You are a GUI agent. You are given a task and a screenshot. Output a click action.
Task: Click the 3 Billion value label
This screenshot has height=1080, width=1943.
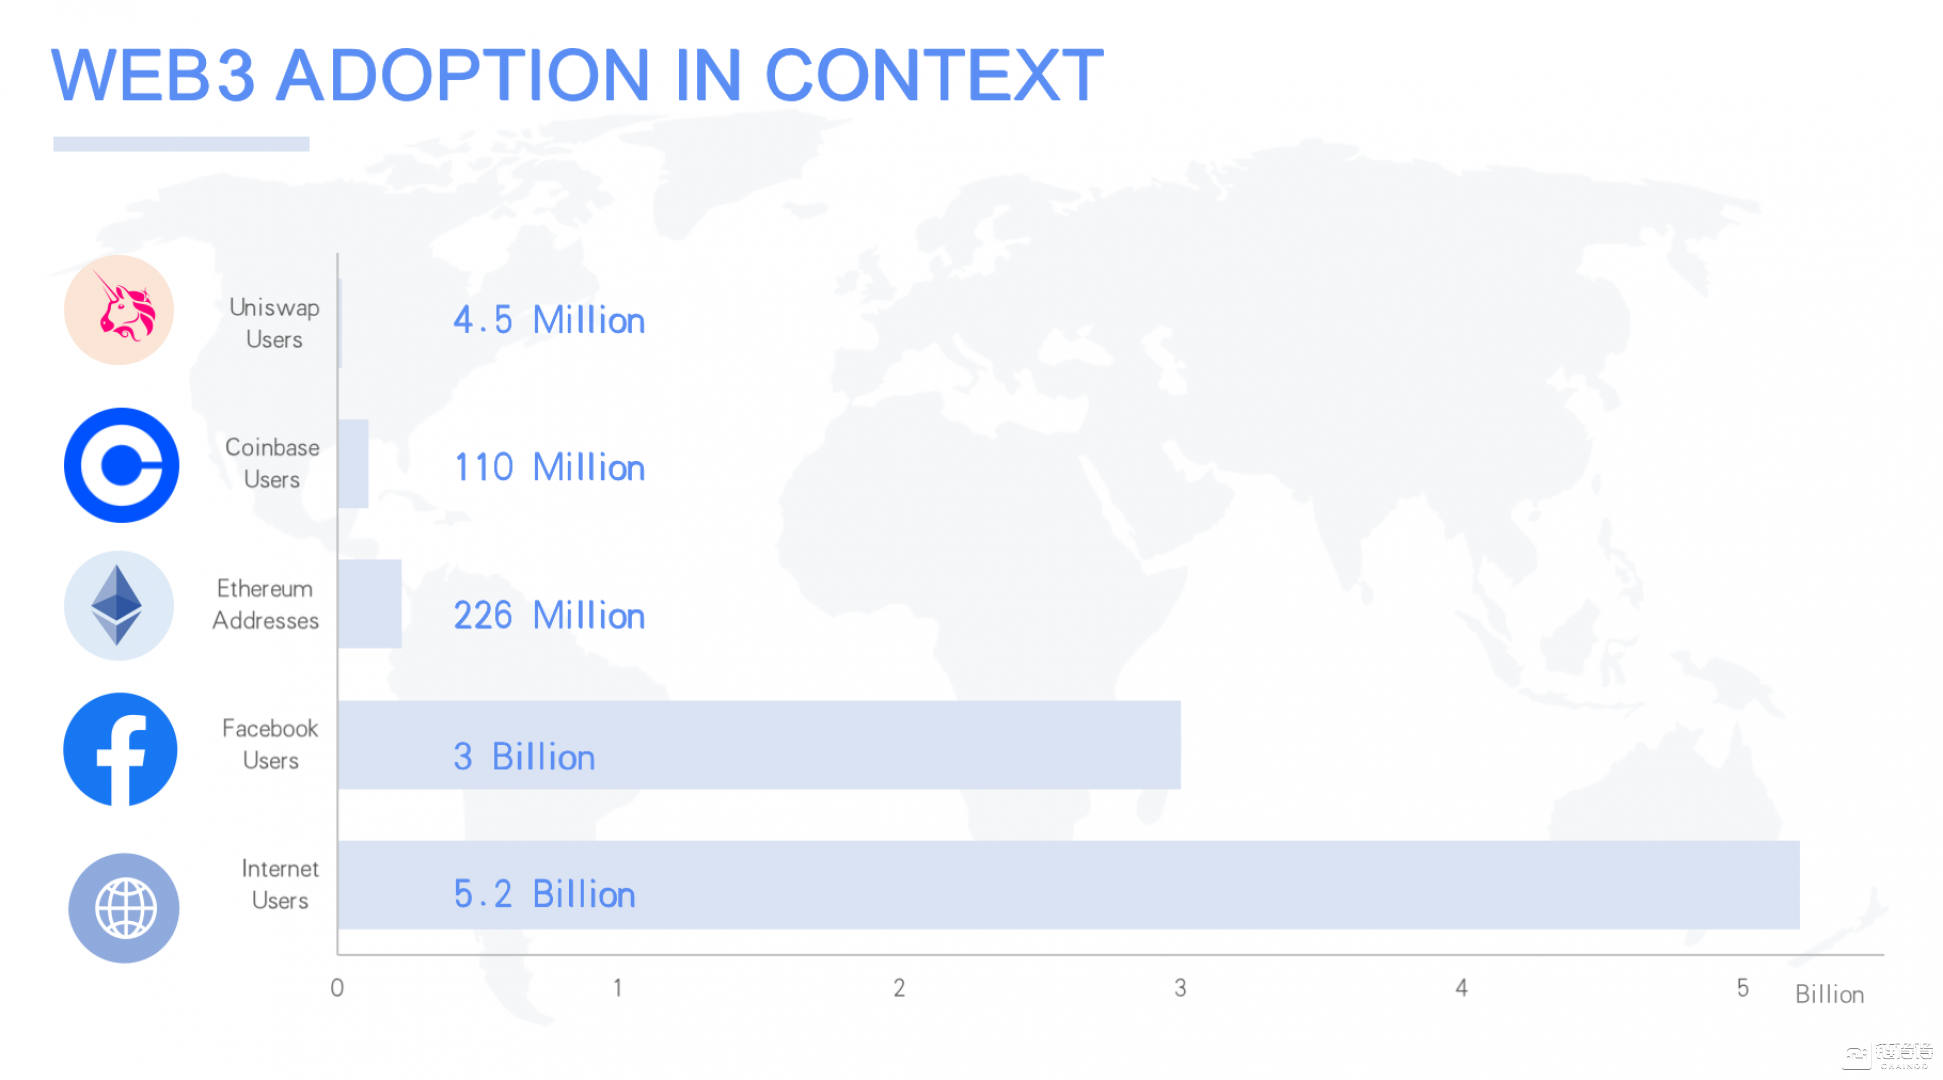pos(524,757)
